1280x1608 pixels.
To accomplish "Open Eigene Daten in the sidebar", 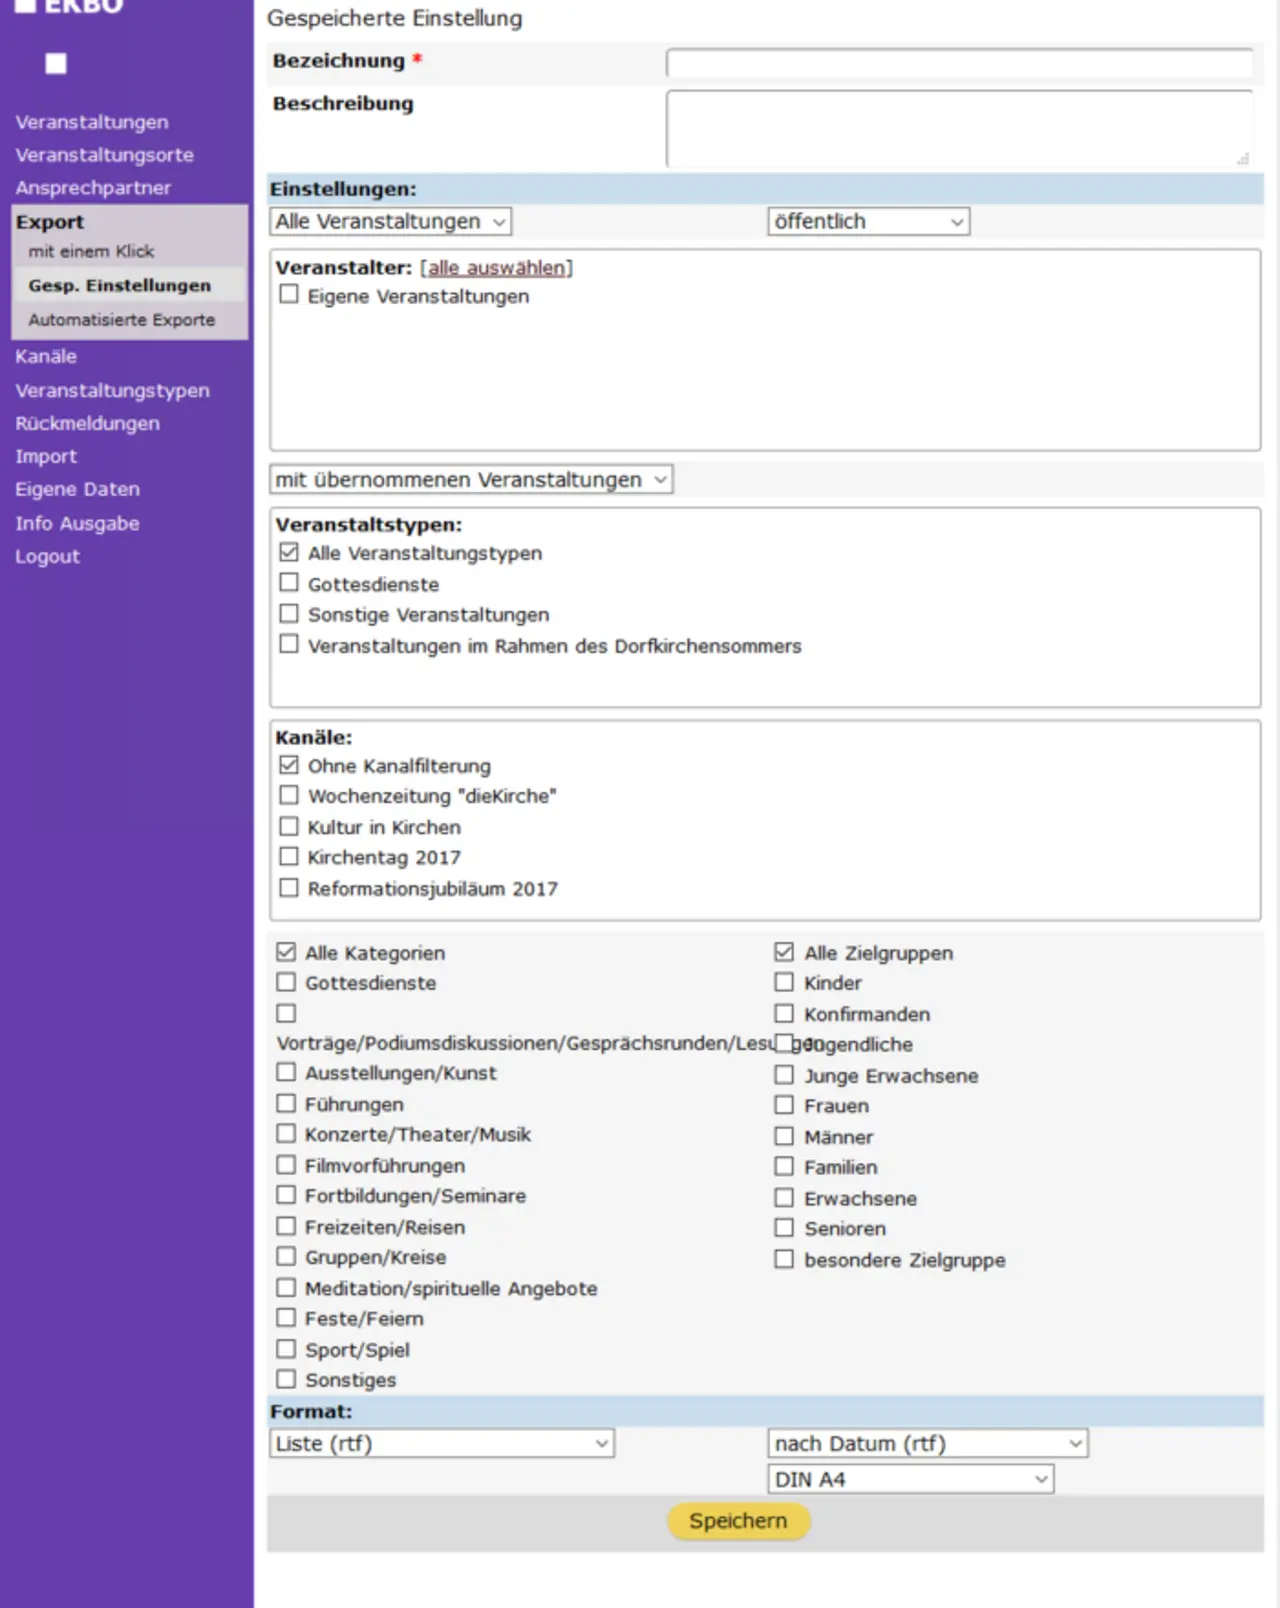I will (77, 489).
